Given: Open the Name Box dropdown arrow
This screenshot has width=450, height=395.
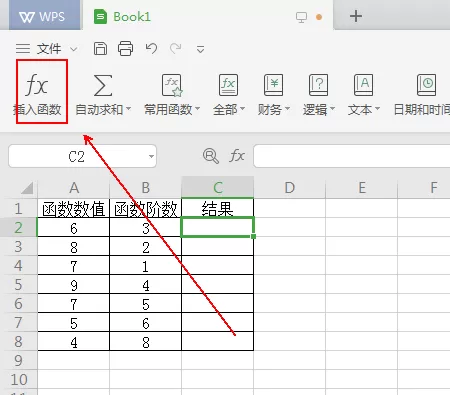Looking at the screenshot, I should click(x=151, y=156).
